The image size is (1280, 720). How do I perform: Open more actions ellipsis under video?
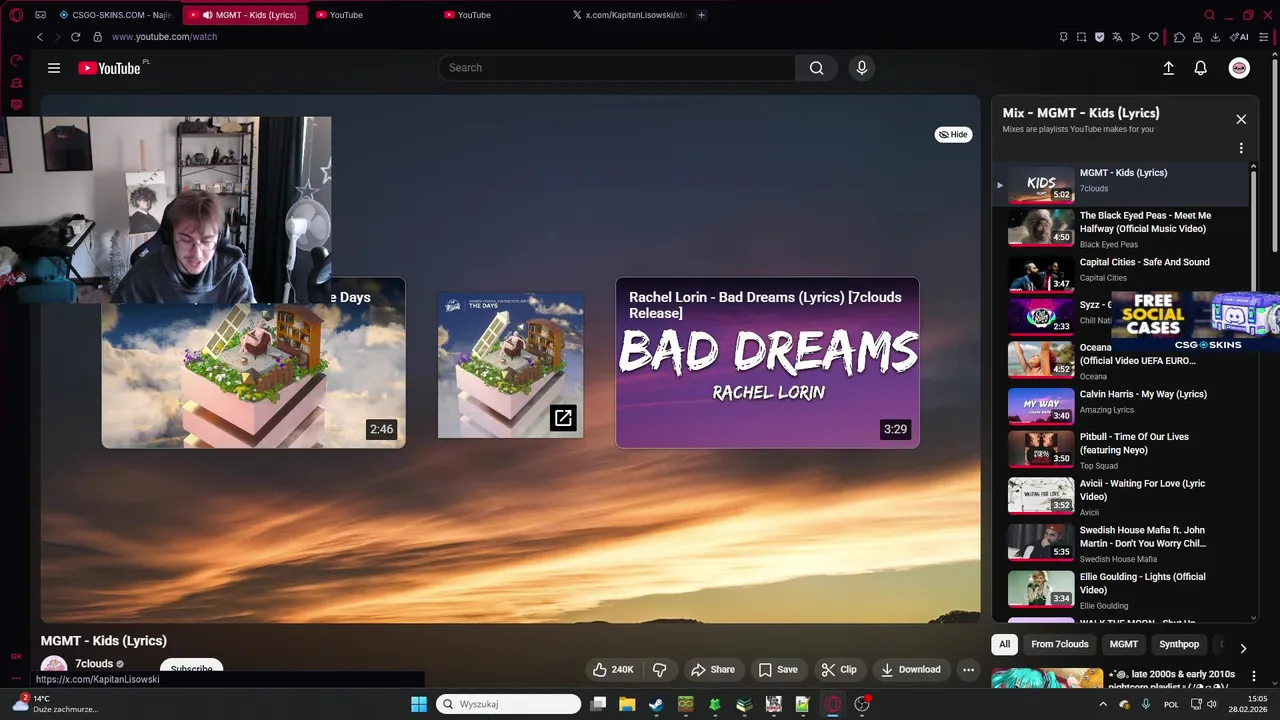(968, 669)
